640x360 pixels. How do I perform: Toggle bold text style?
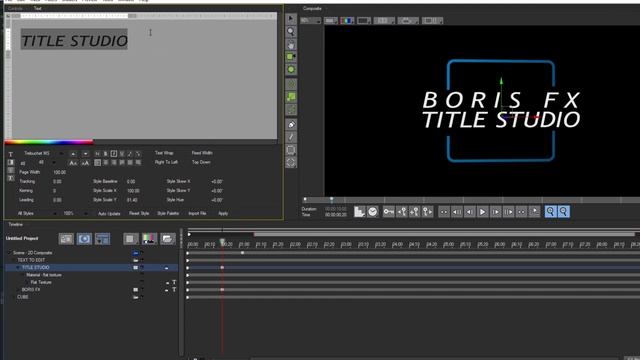click(x=105, y=153)
